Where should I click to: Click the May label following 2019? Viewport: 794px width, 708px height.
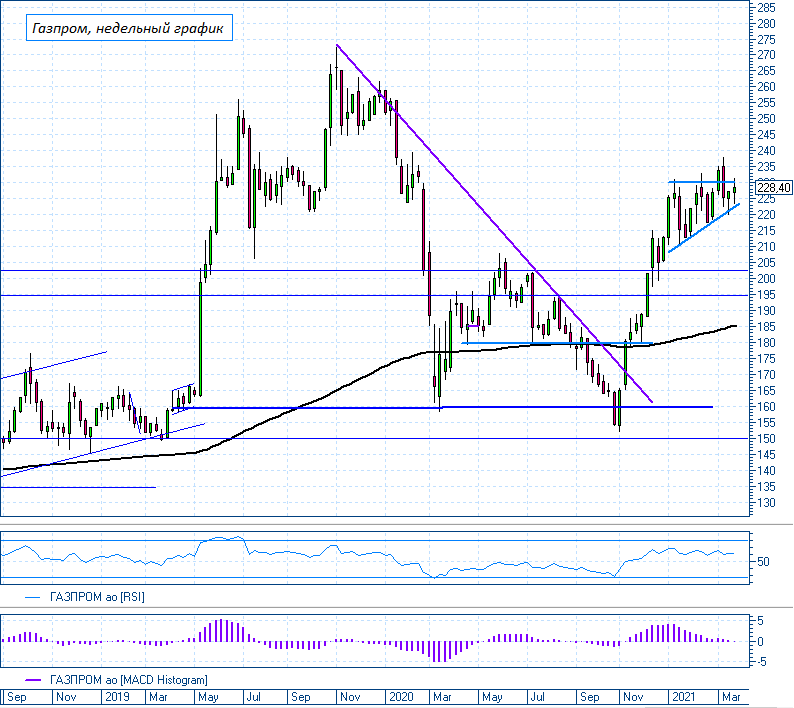(208, 697)
